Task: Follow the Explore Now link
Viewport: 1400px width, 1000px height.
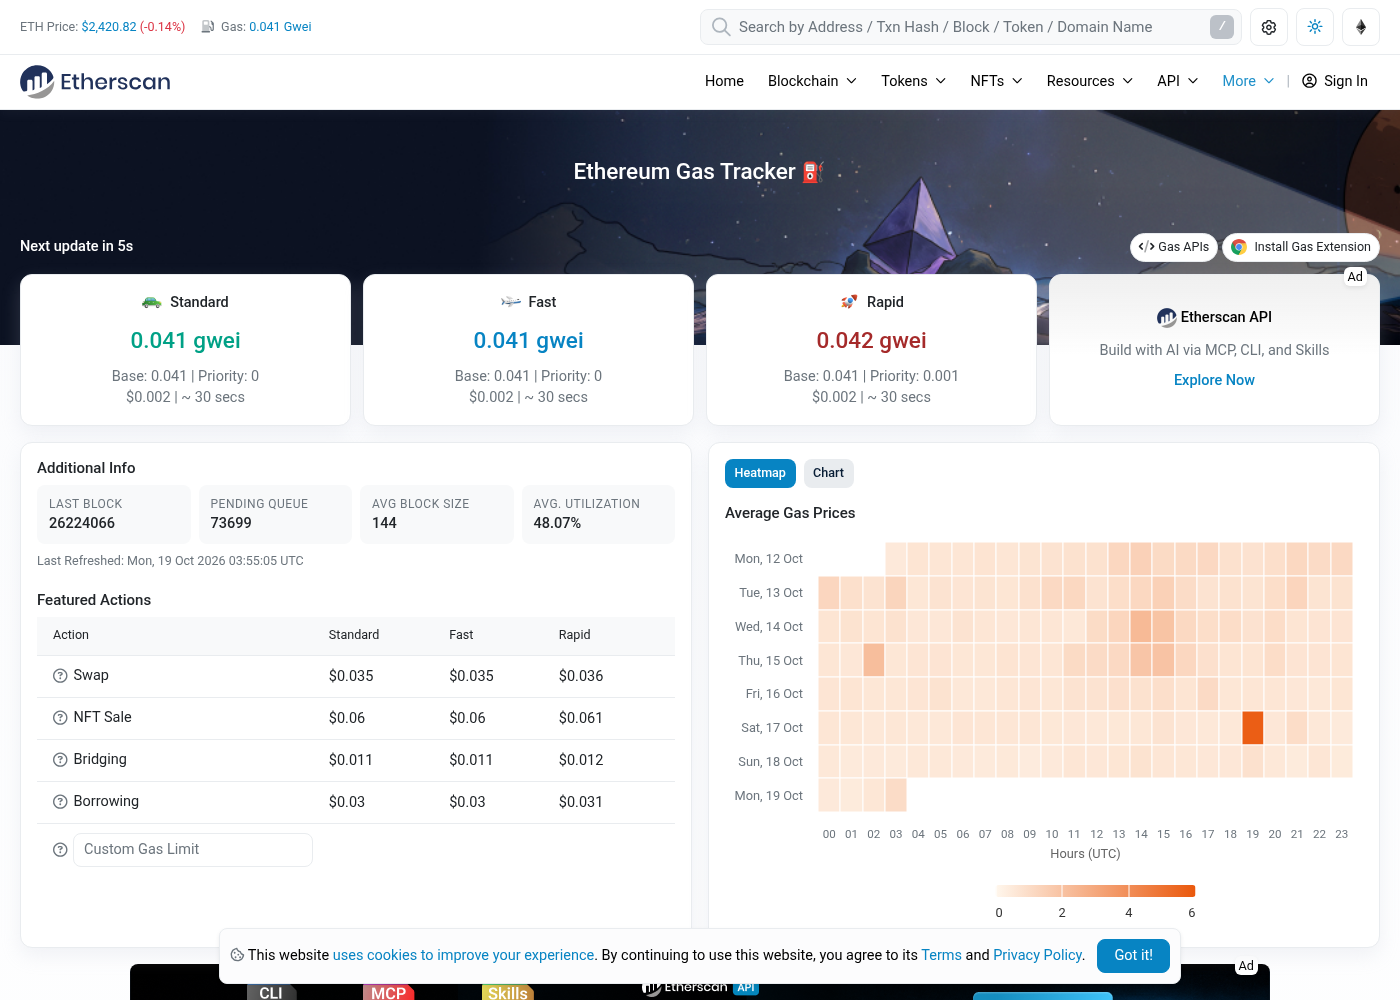Action: (x=1214, y=380)
